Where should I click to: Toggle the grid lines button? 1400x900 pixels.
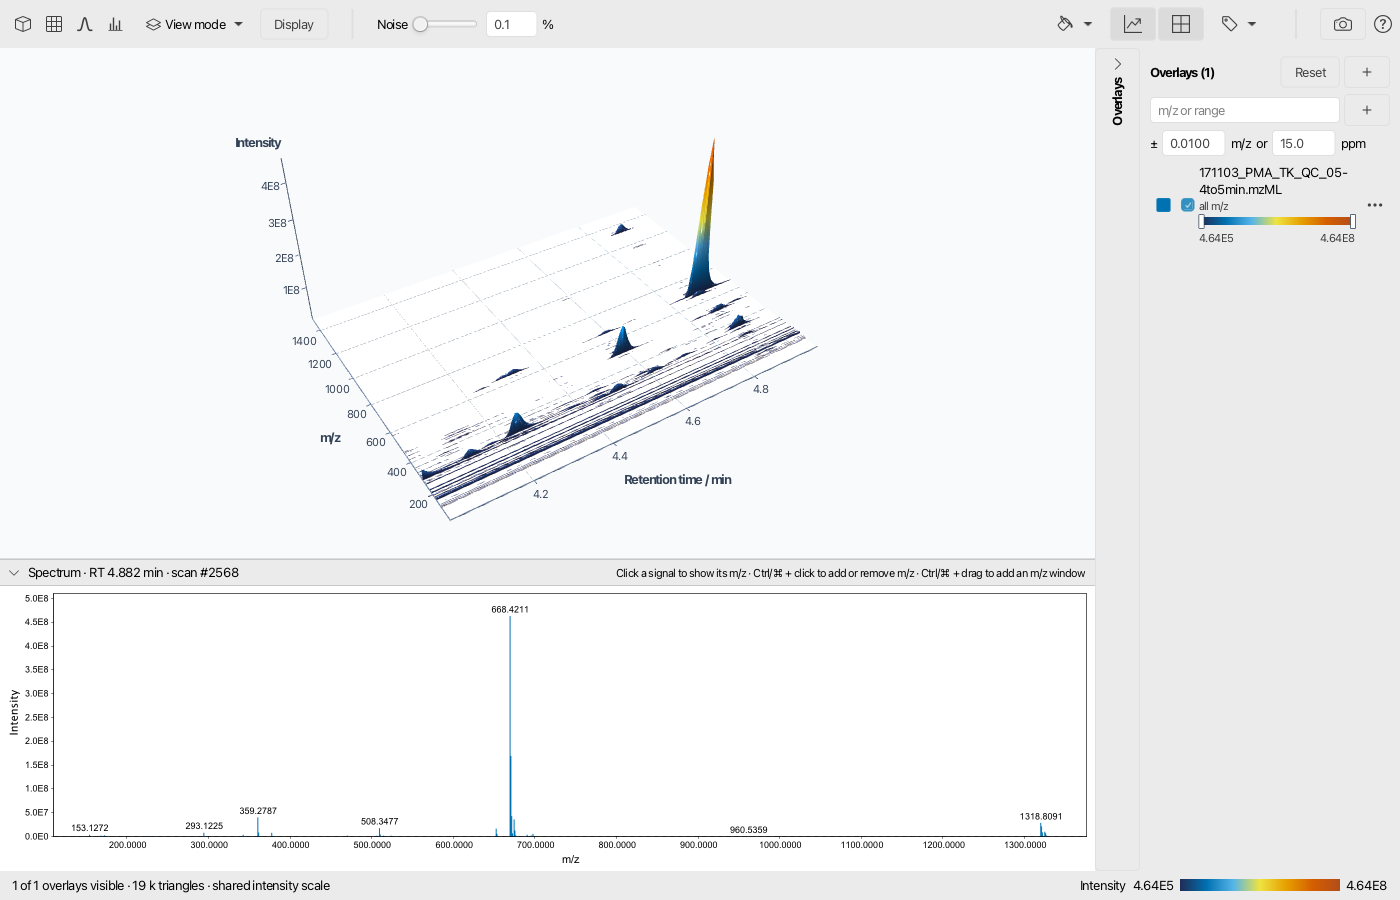tap(1181, 24)
